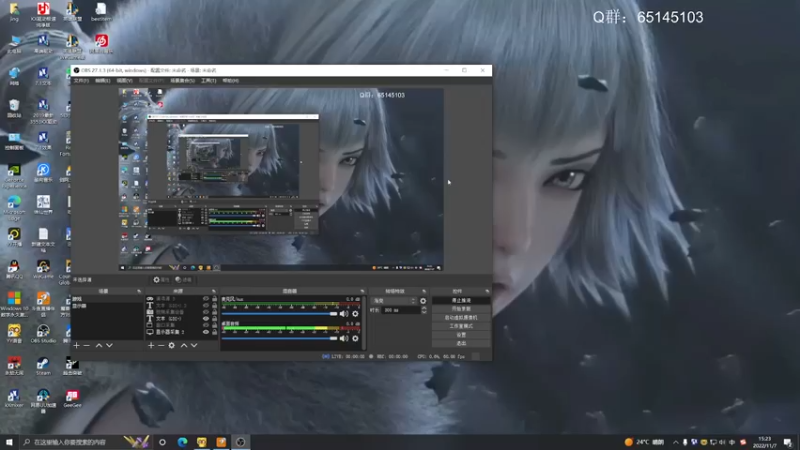Move the scene down in the scenes list
Viewport: 800px width, 450px height.
109,345
